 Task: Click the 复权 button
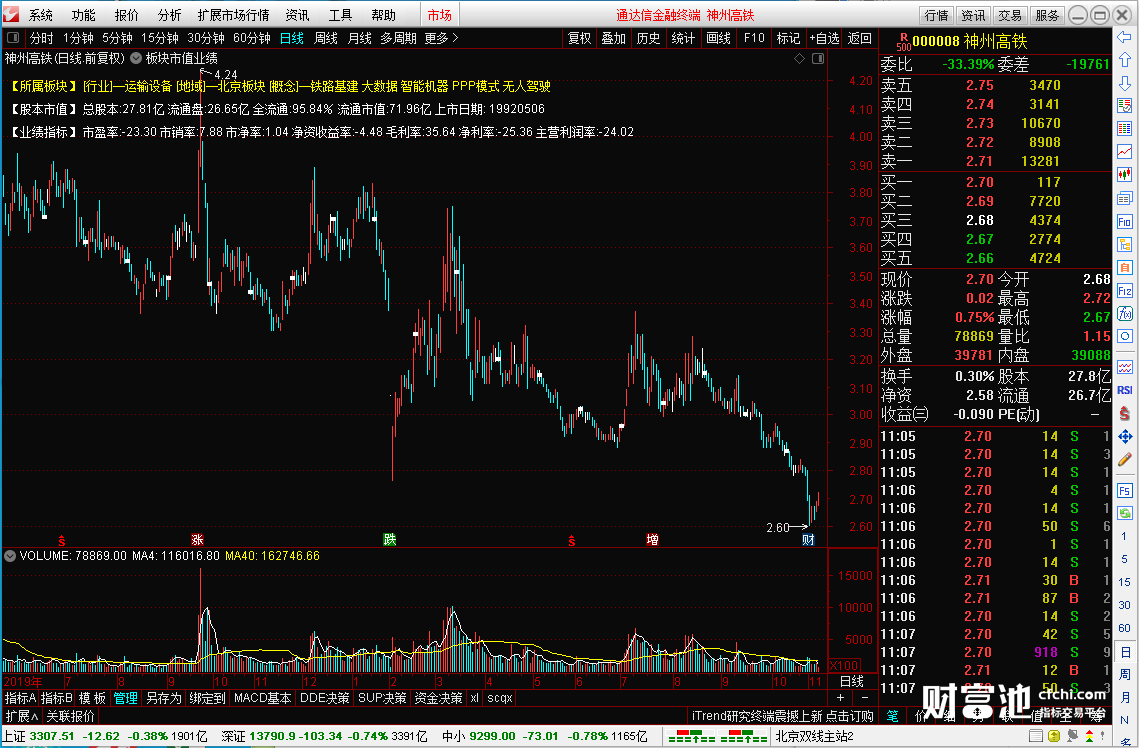[x=579, y=38]
